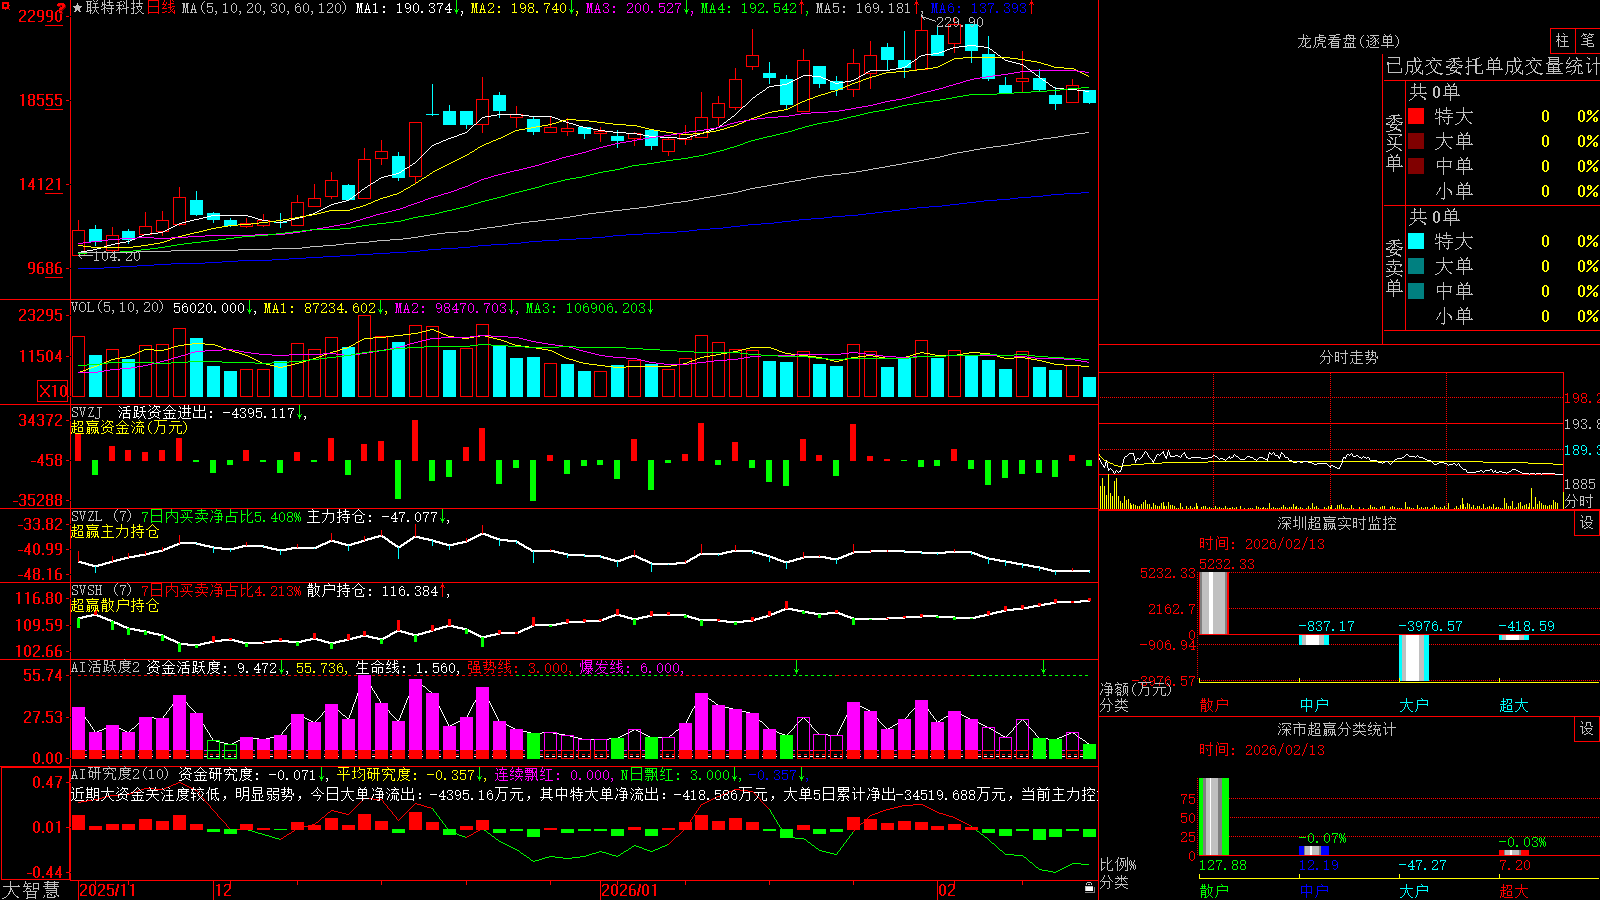Click the 12 month marker on time axis

tap(224, 890)
